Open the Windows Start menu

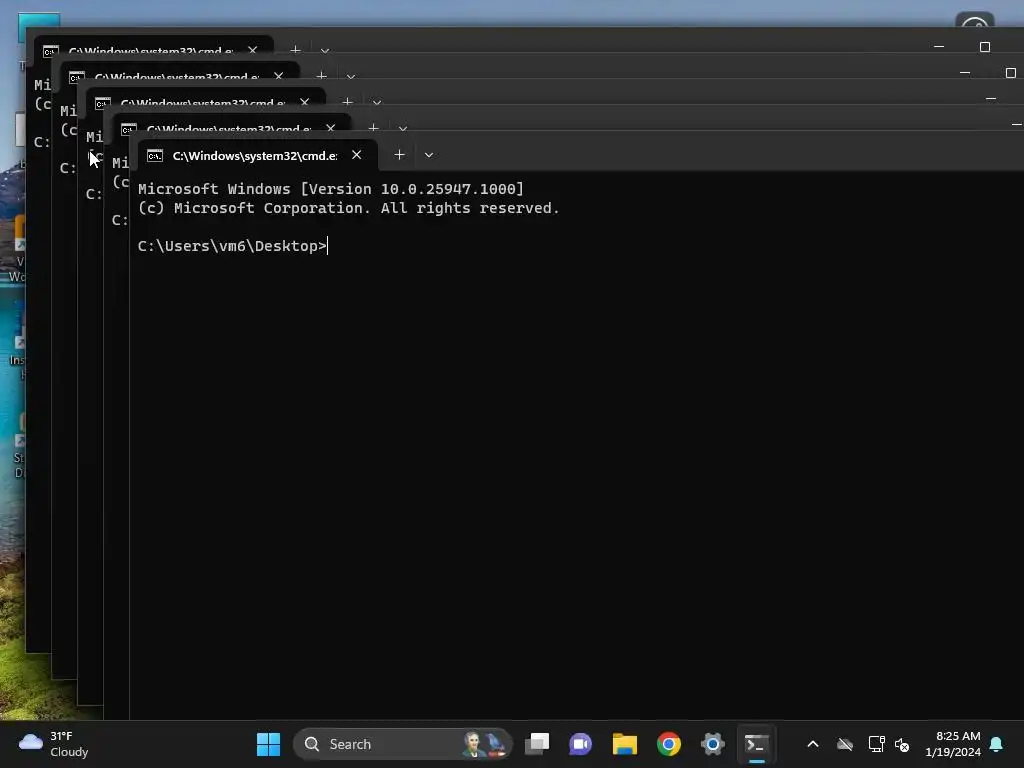[x=268, y=744]
